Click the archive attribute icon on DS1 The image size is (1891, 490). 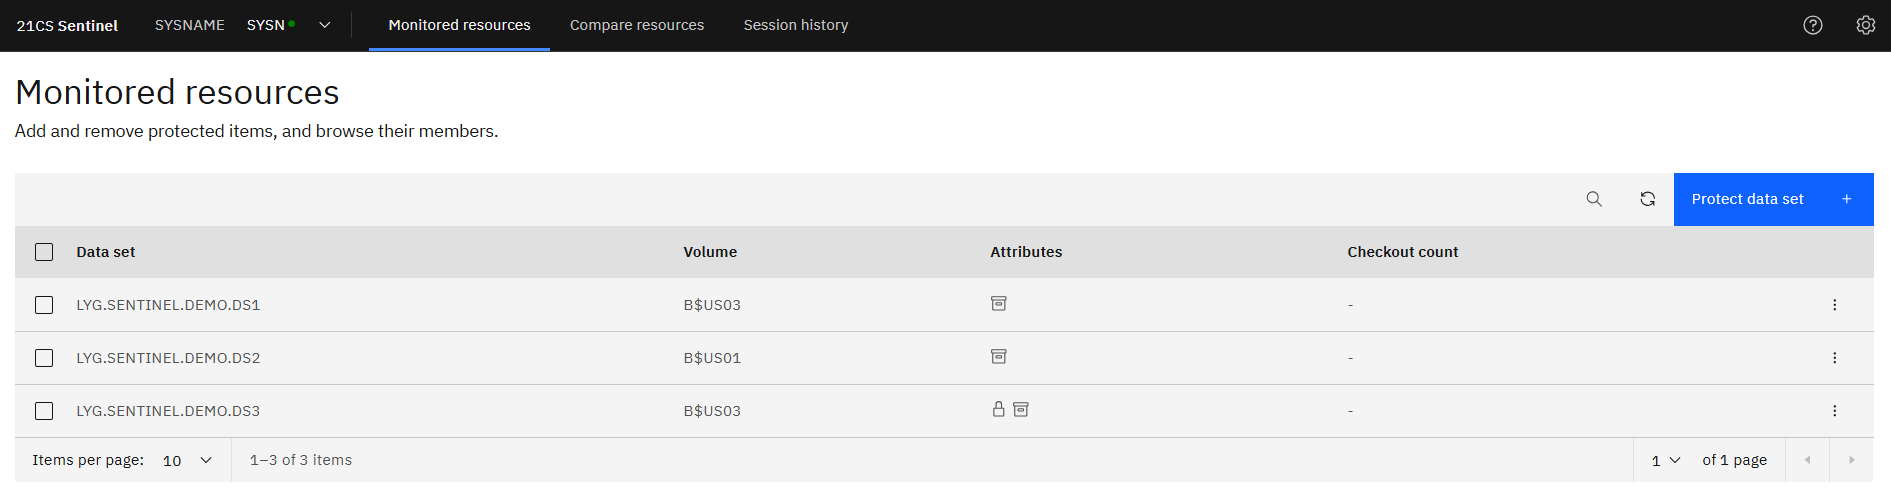[998, 303]
